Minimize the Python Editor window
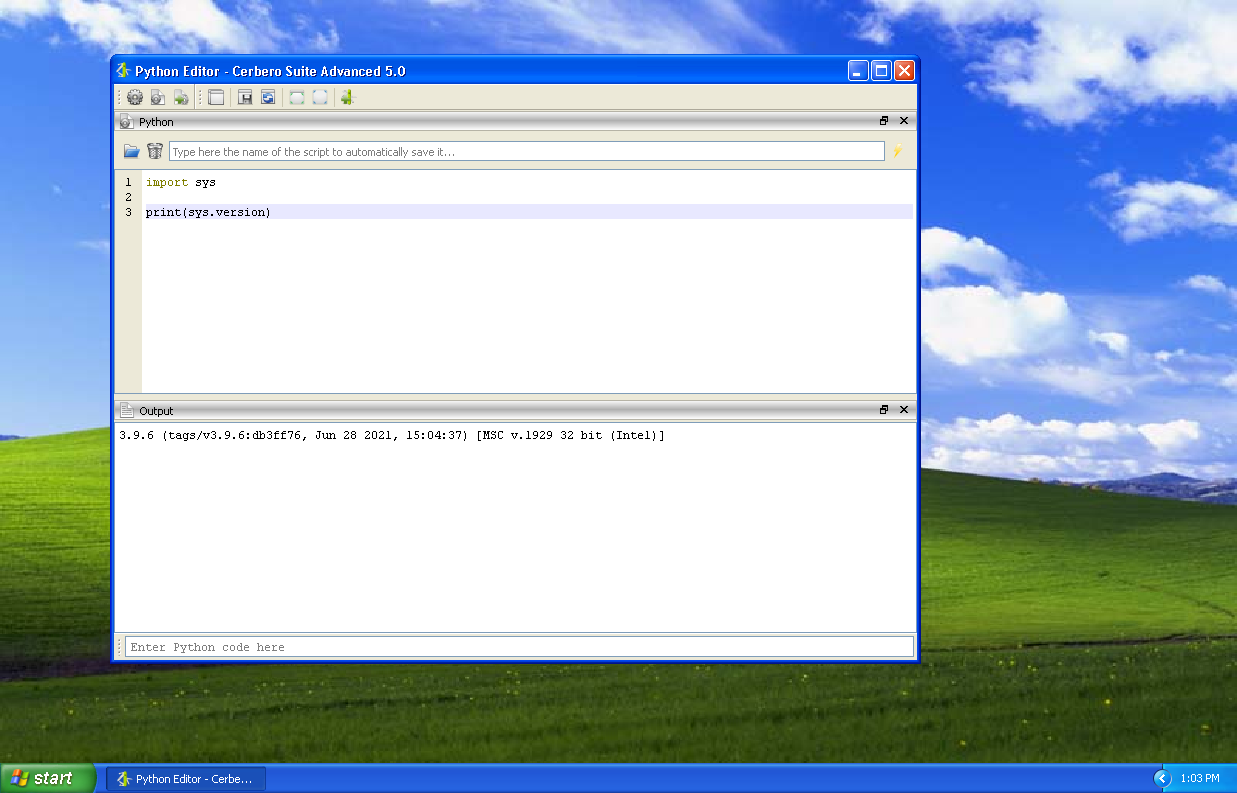 858,70
